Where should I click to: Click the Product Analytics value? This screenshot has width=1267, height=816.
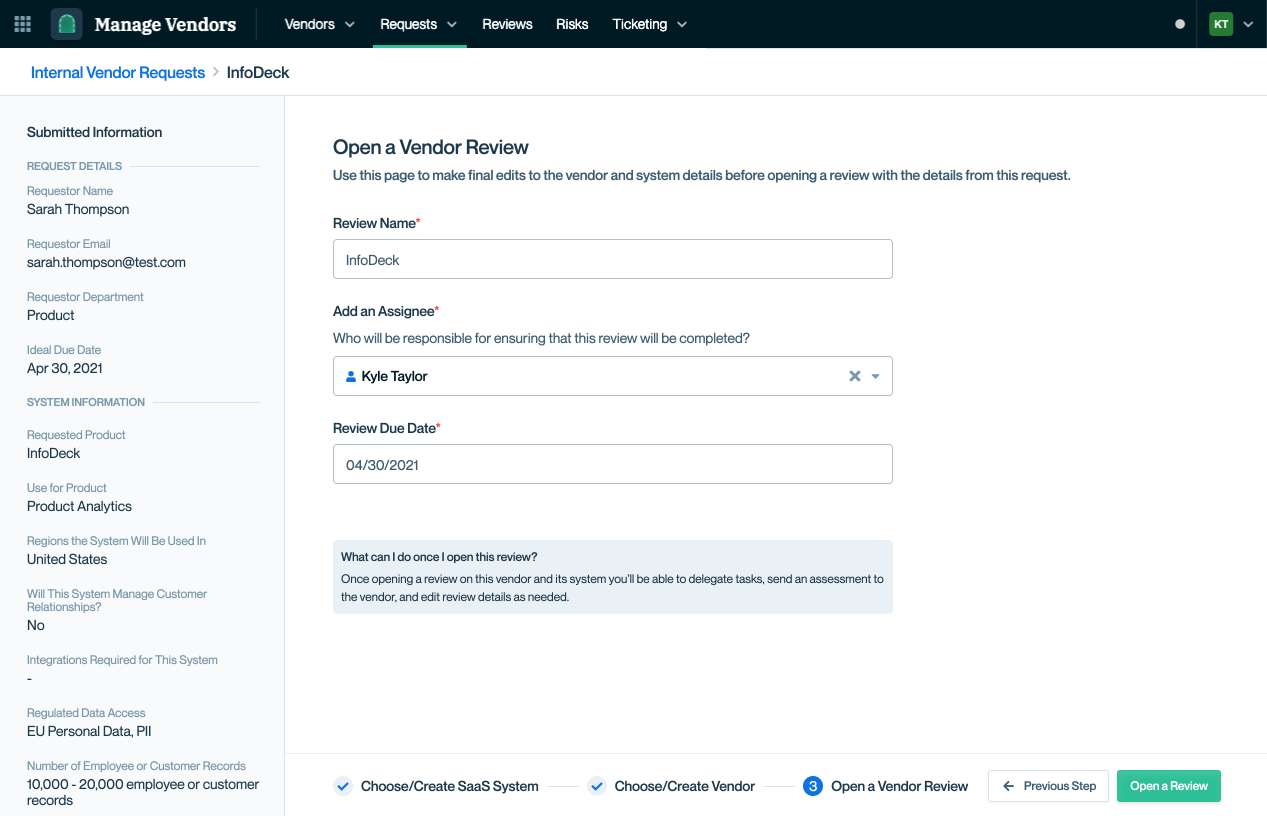pos(79,506)
